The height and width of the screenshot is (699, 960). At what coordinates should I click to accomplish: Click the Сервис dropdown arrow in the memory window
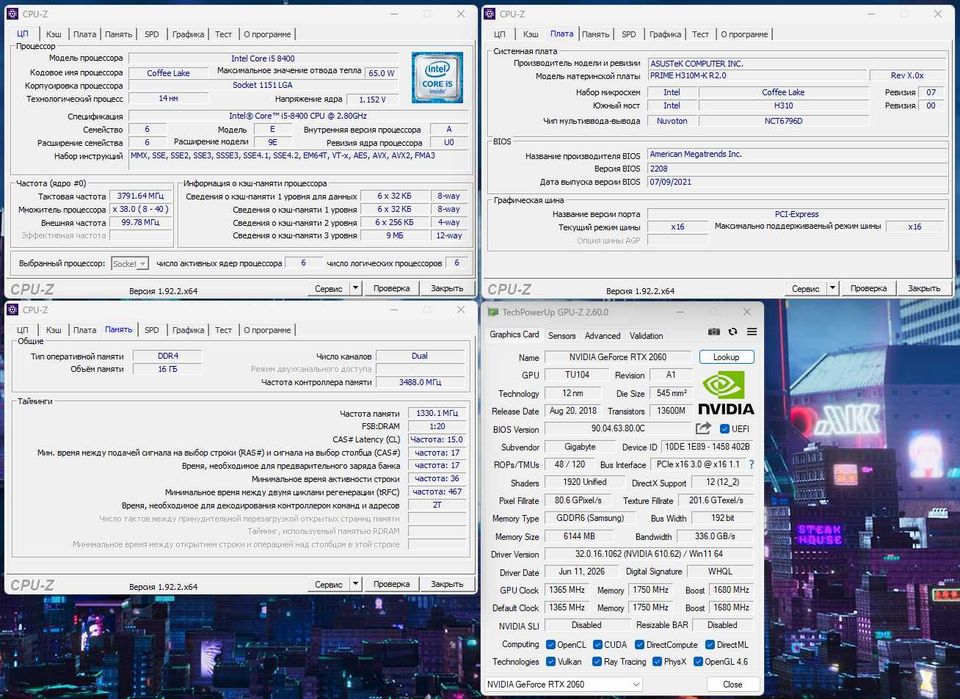356,584
